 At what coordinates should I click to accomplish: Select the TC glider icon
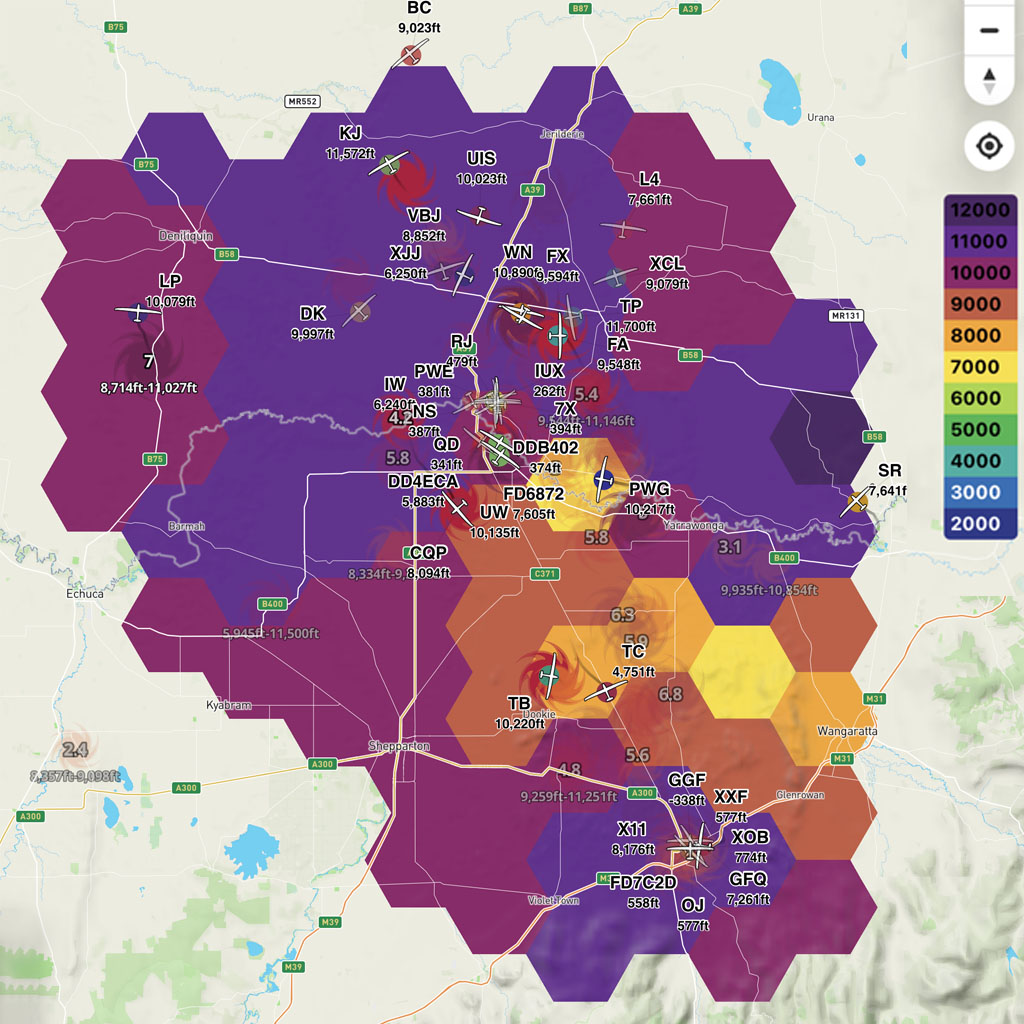pos(604,691)
